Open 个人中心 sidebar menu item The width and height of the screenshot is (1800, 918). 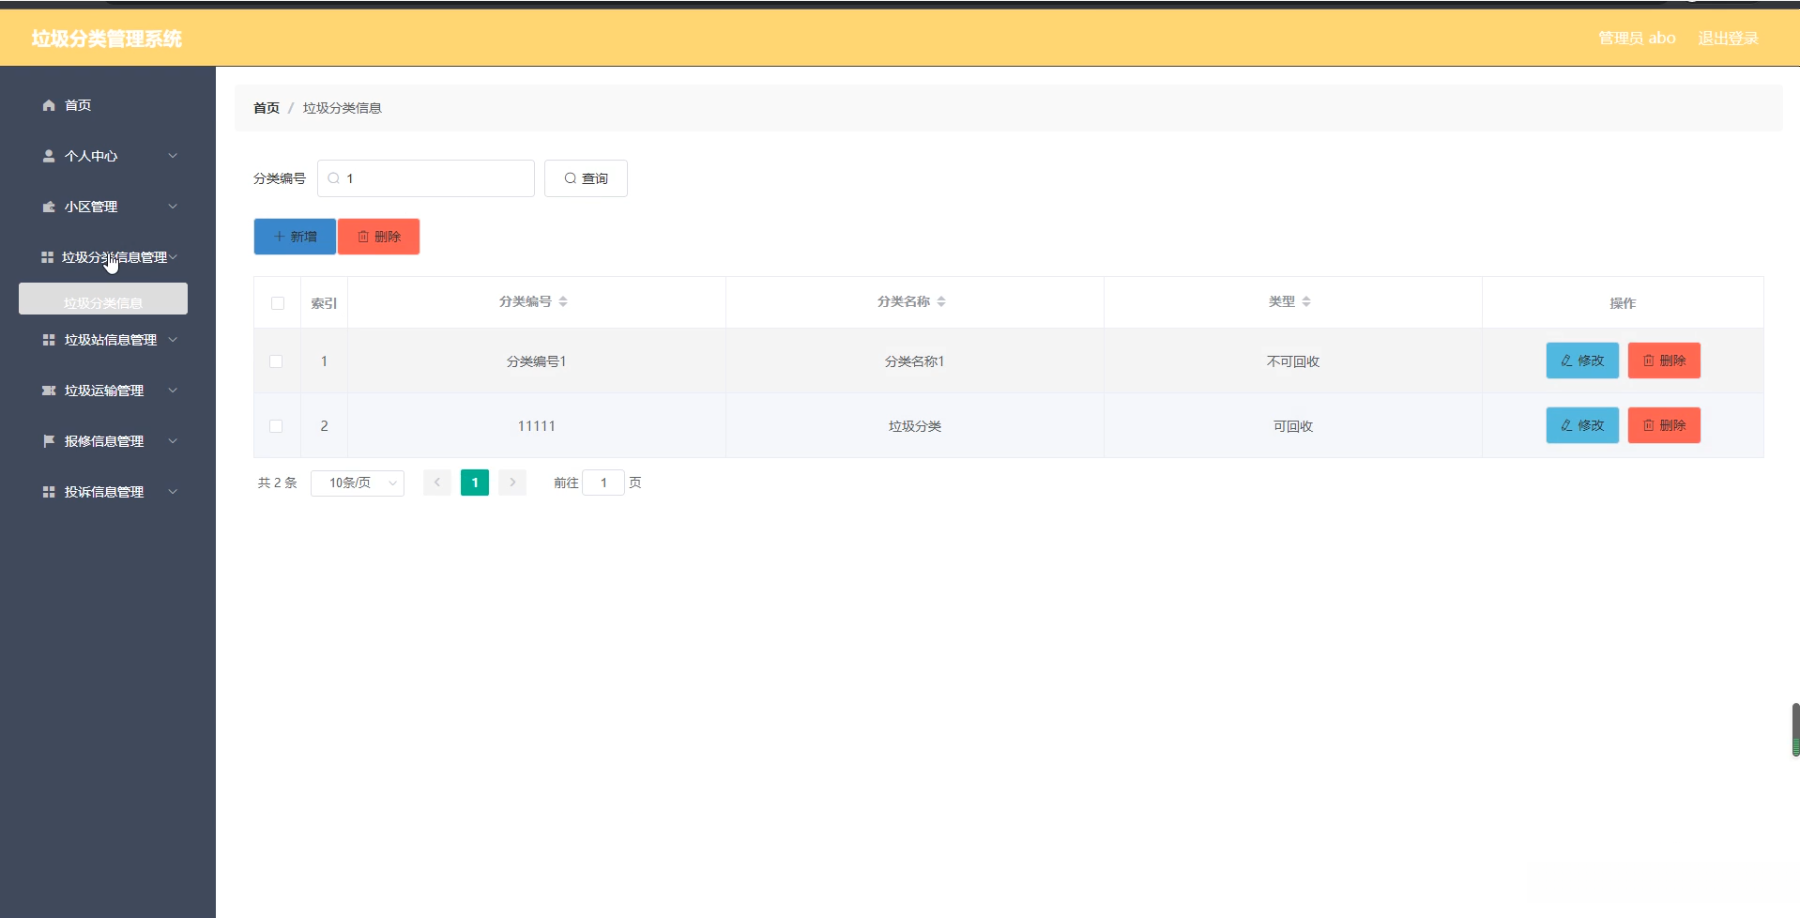(107, 156)
